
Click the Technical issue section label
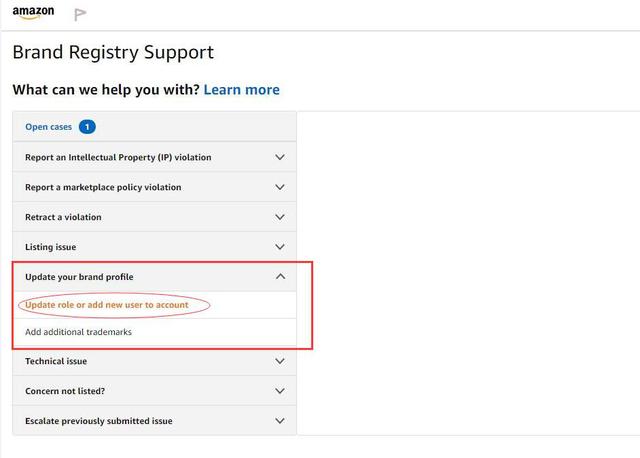pos(56,361)
